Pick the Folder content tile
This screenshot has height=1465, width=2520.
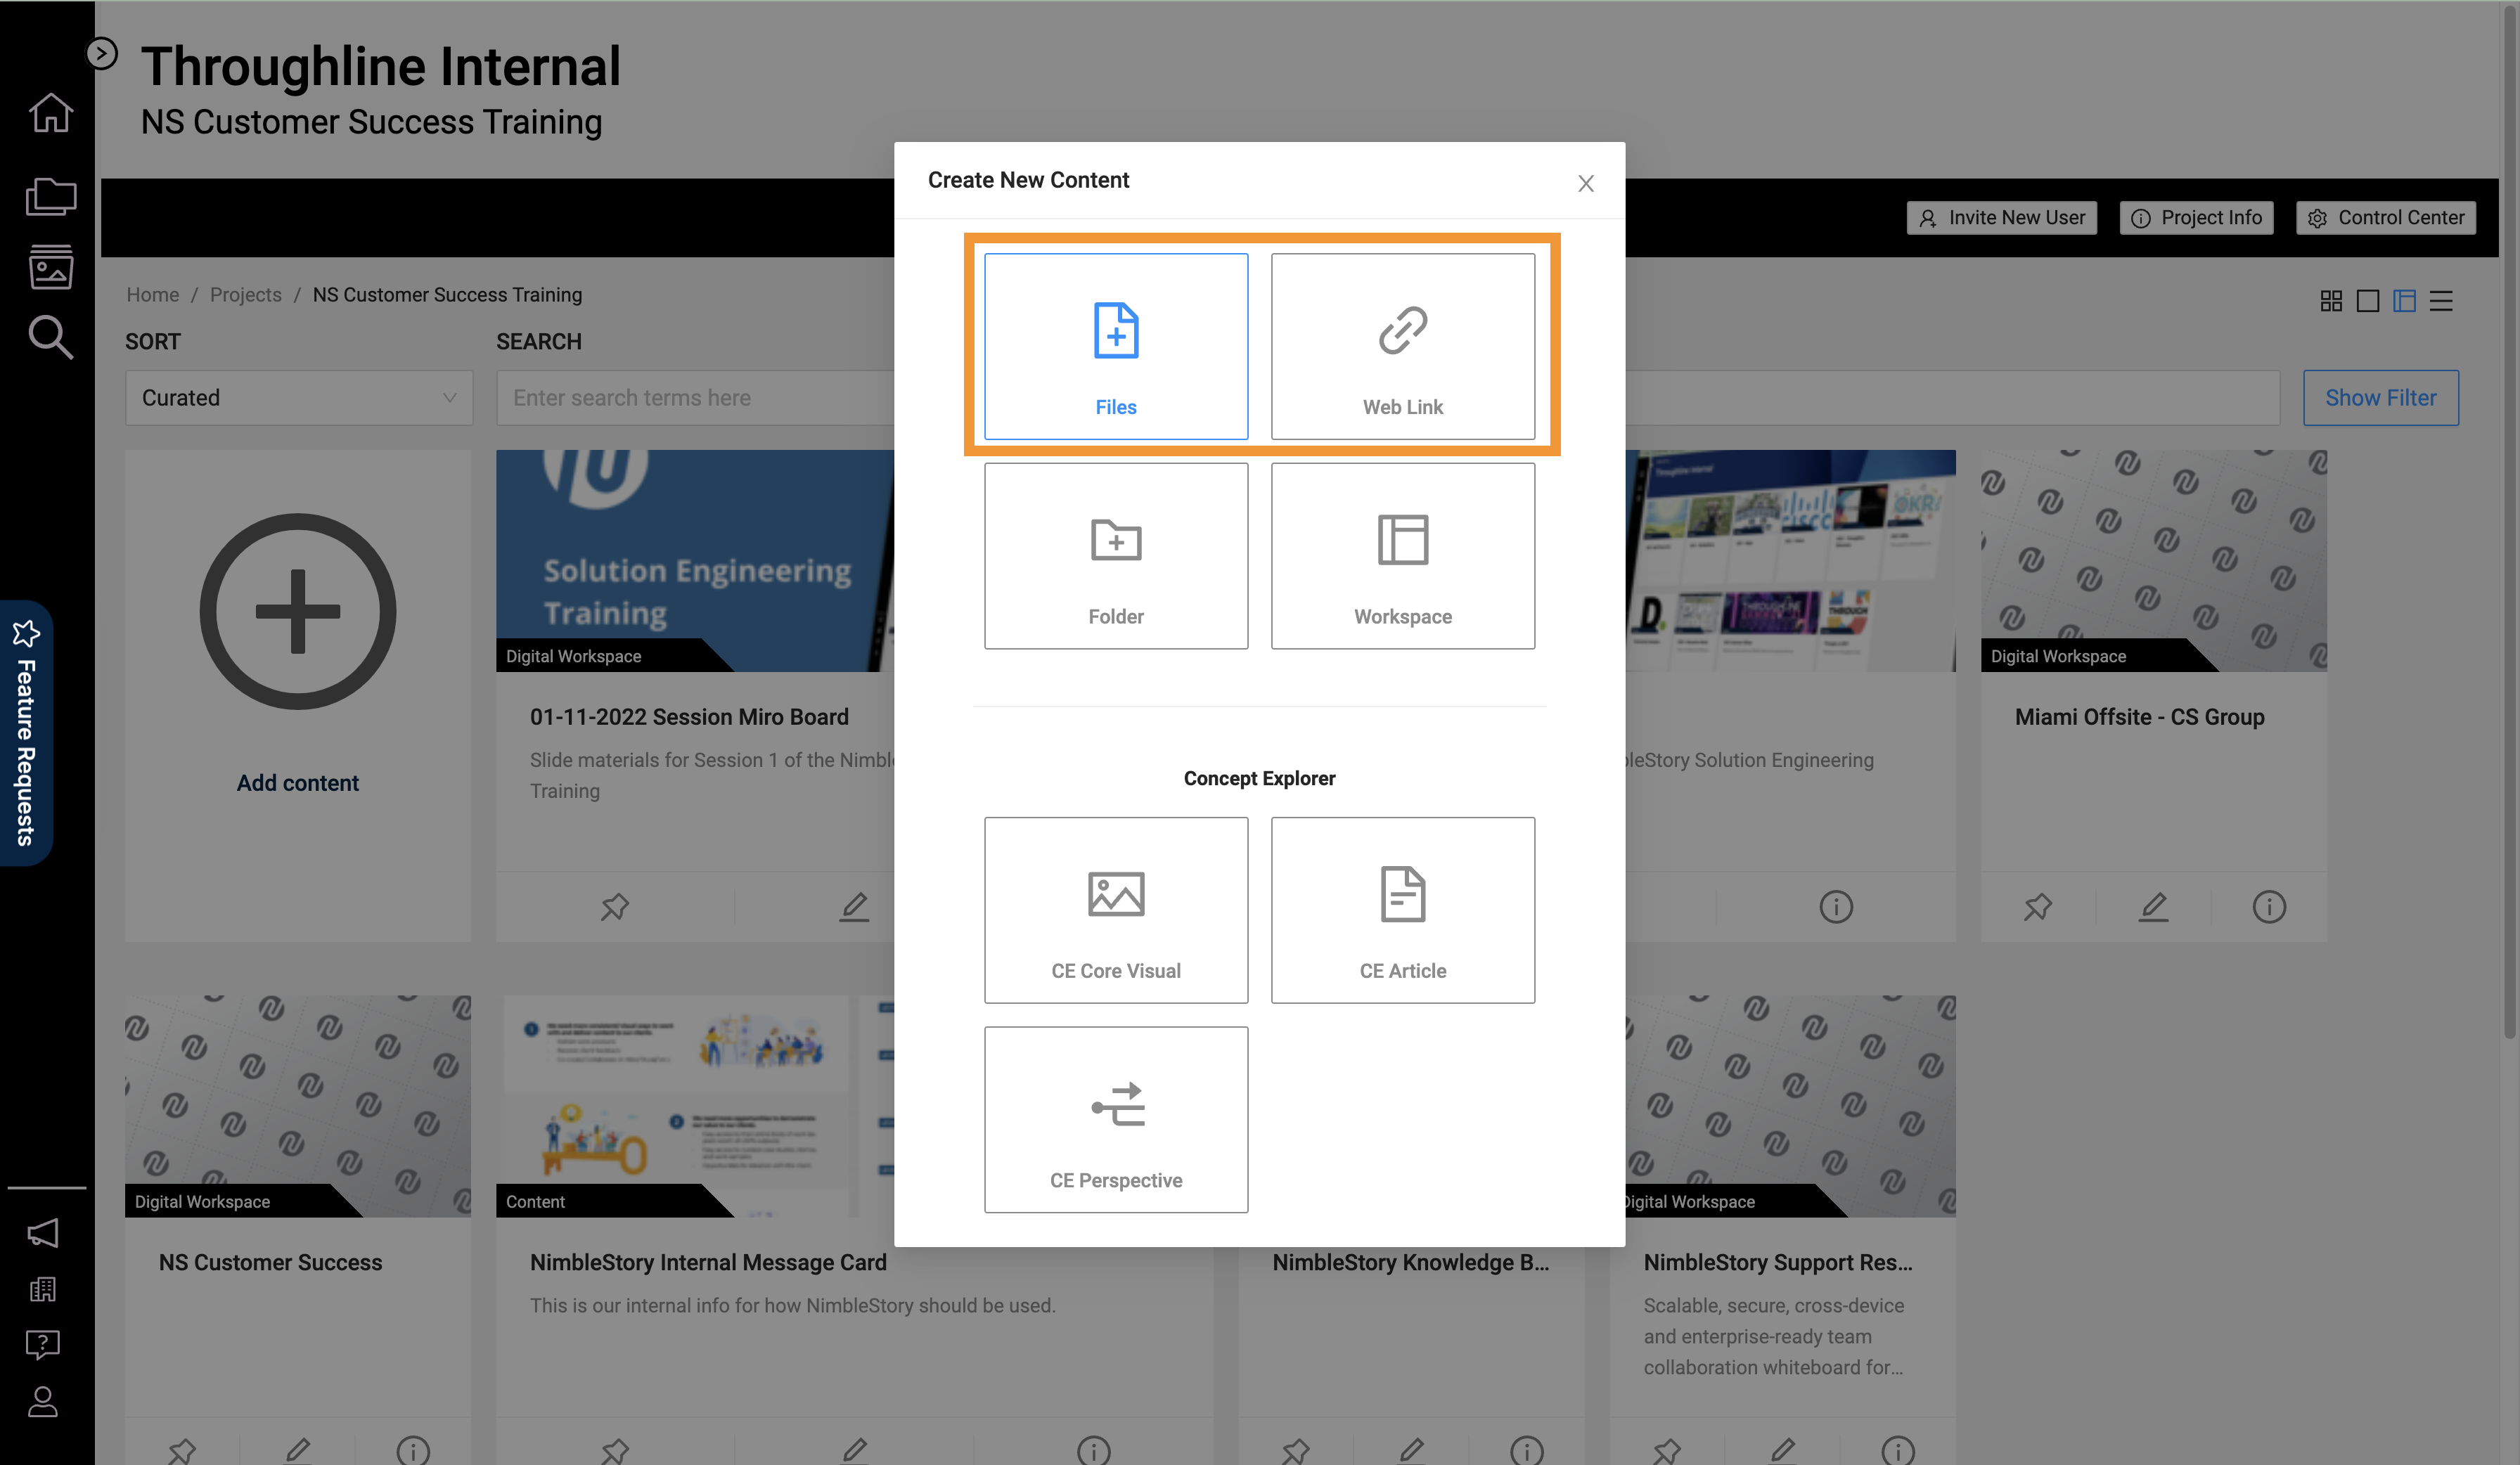coord(1115,556)
